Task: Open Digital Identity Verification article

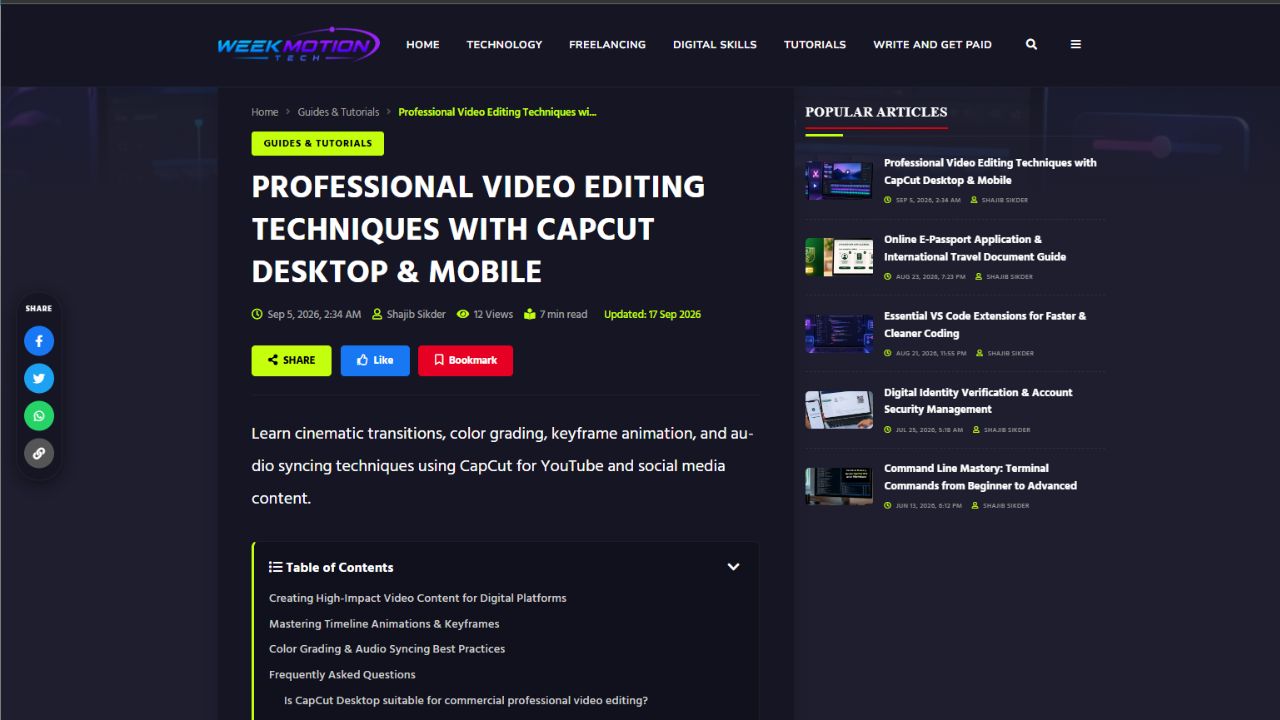Action: pos(978,401)
